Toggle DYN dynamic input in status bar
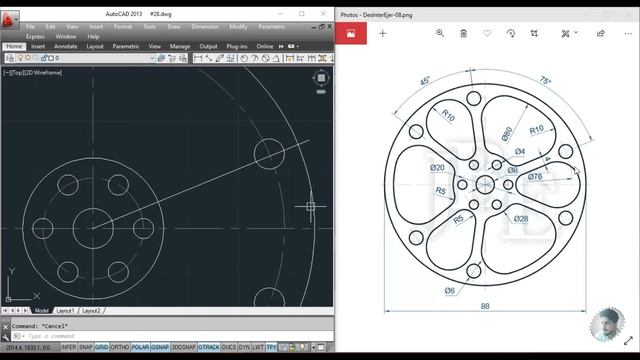The image size is (640, 360). point(244,347)
